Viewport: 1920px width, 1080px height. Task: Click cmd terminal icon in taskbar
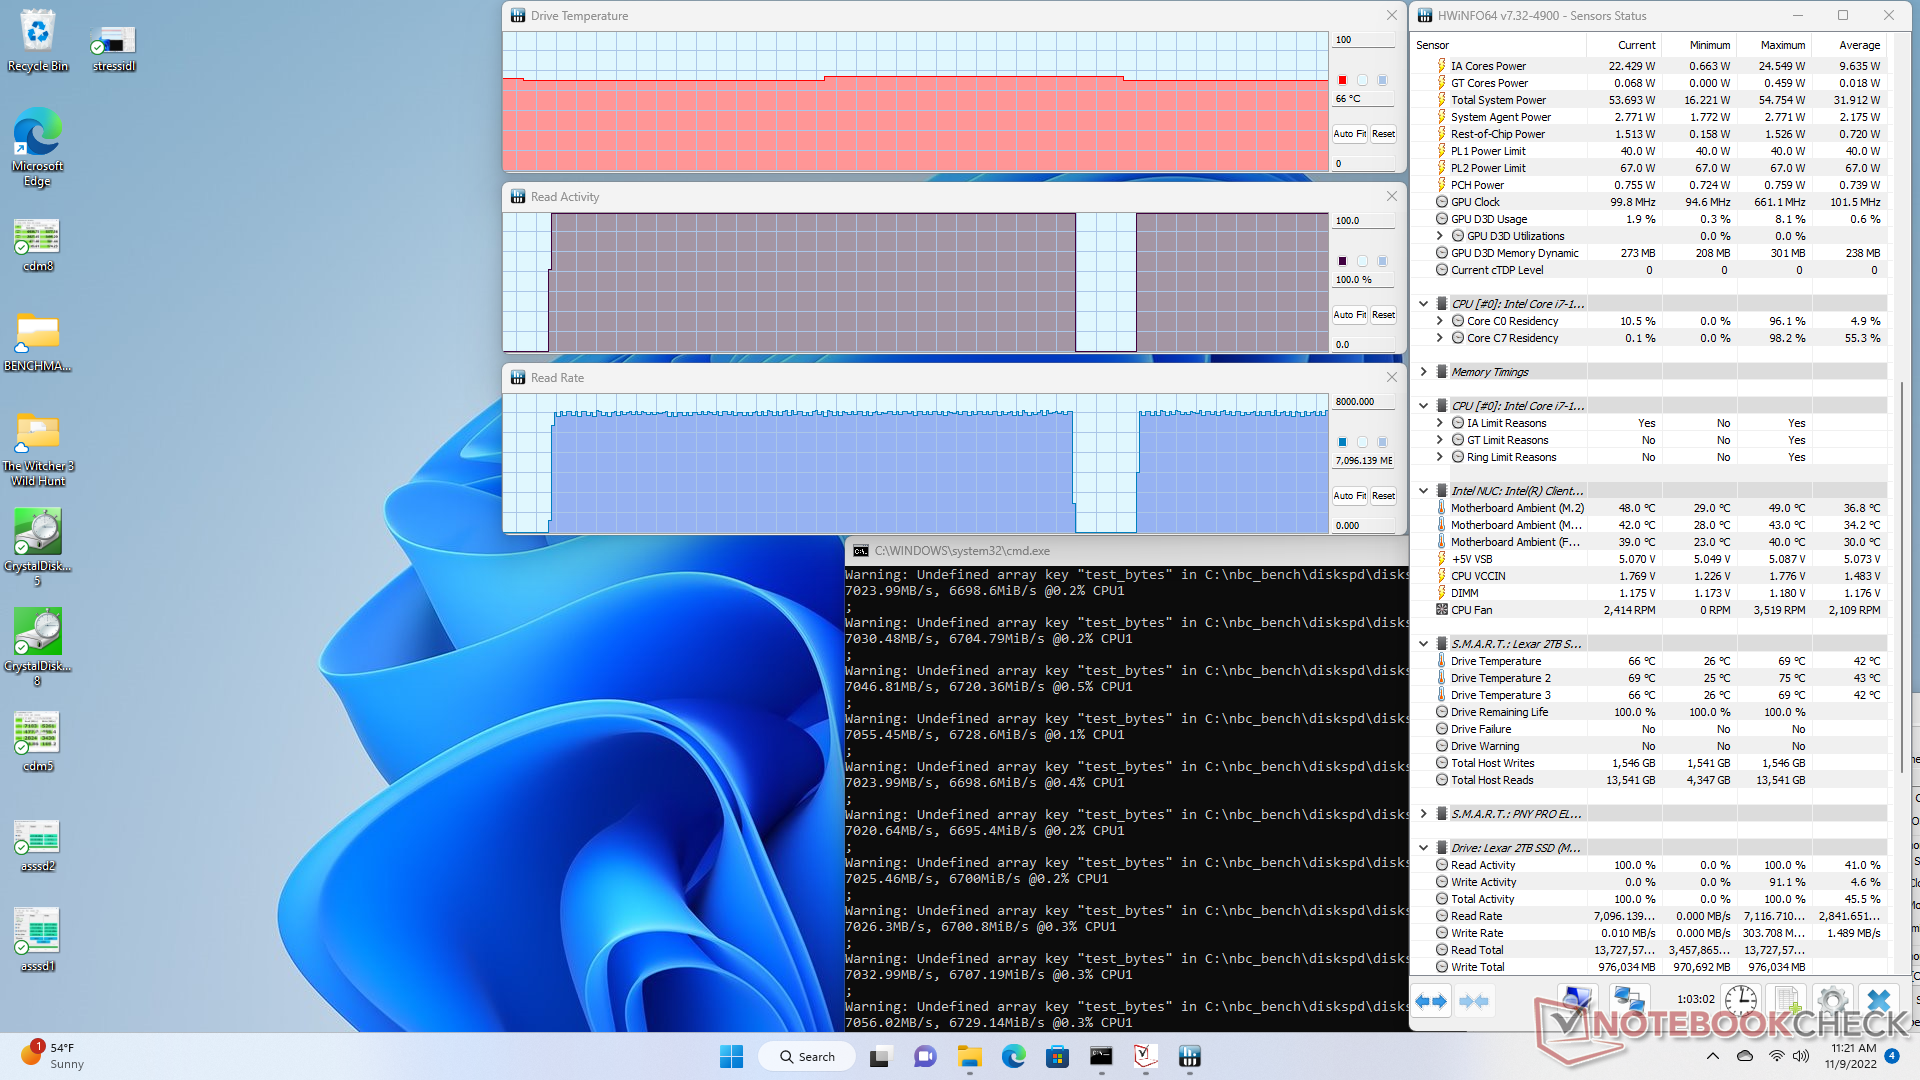1101,1057
